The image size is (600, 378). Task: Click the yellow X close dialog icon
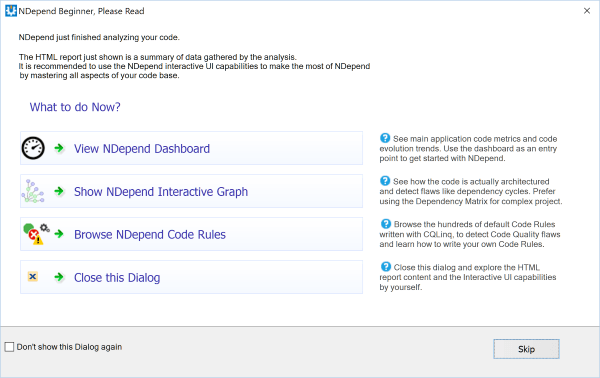pos(33,276)
